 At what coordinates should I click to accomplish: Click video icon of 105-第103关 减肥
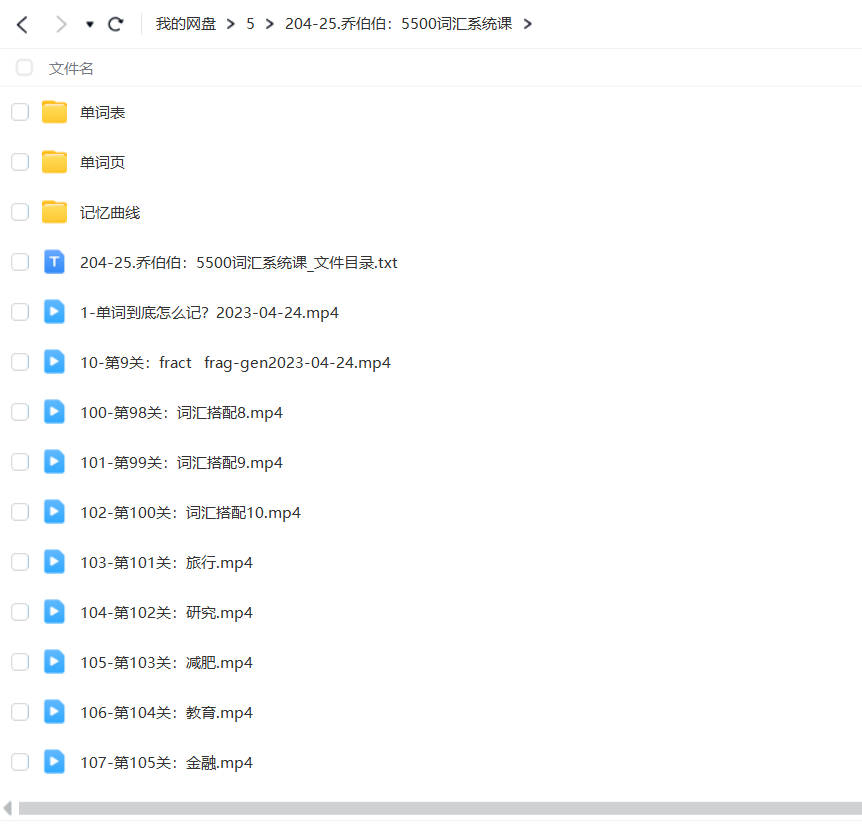click(x=54, y=663)
